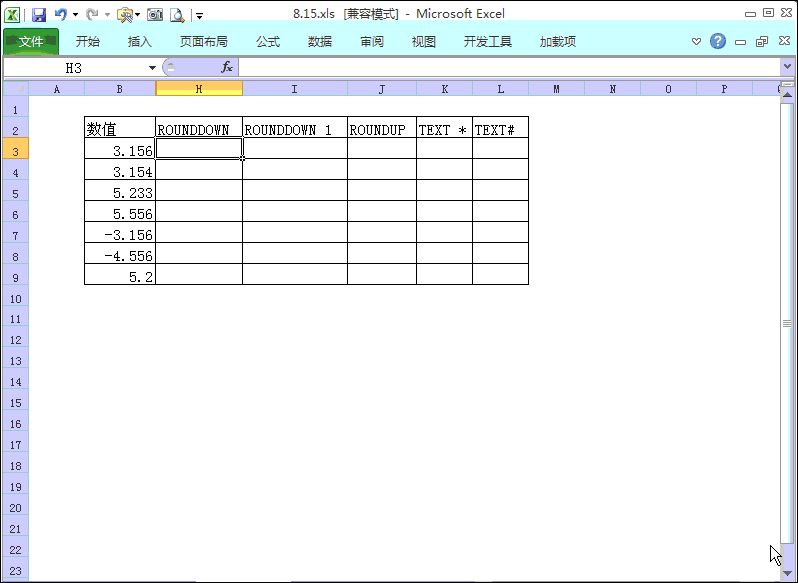
Task: Select column M header
Action: [x=556, y=89]
